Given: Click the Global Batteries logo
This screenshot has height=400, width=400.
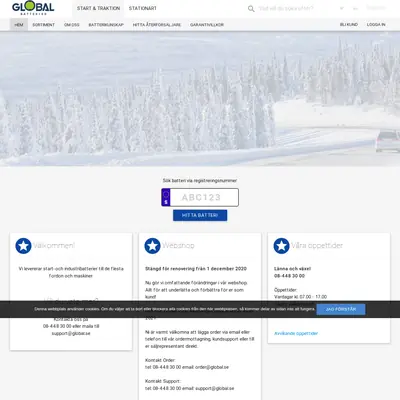Looking at the screenshot, I should coord(33,8).
